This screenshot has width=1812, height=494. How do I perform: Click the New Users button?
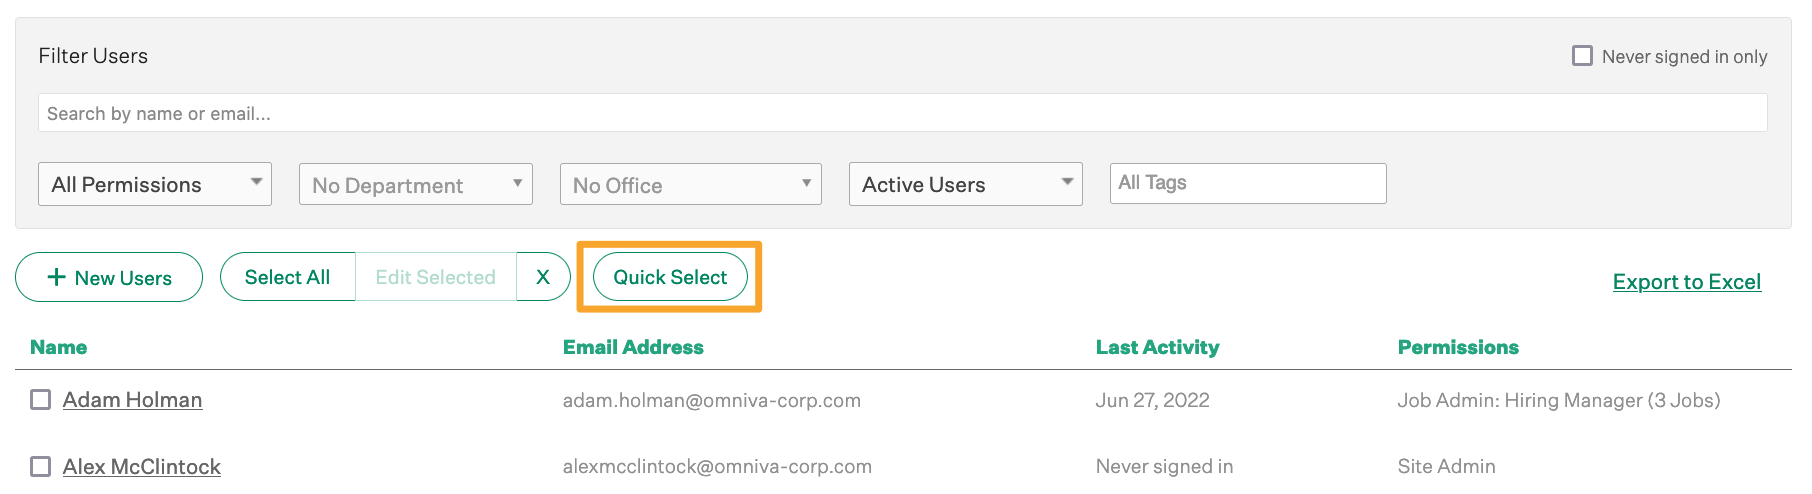[x=109, y=278]
